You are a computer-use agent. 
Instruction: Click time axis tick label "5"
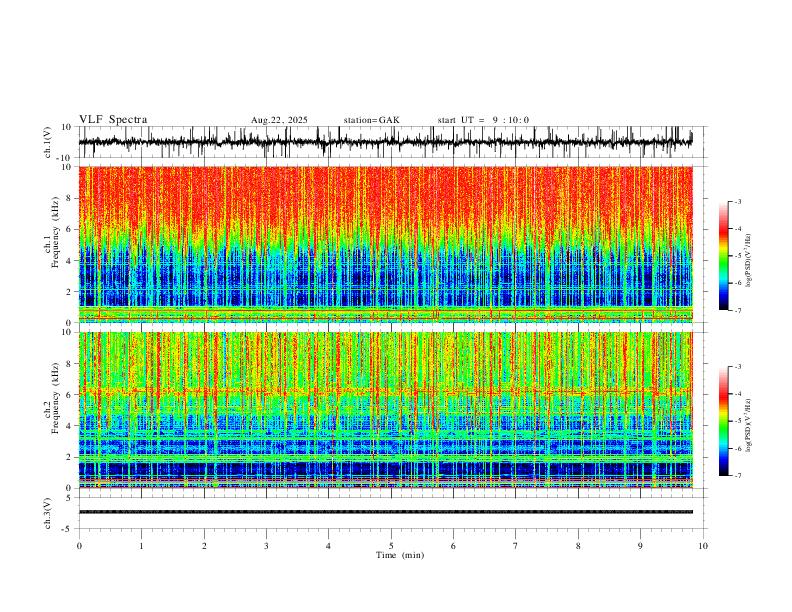click(x=391, y=546)
